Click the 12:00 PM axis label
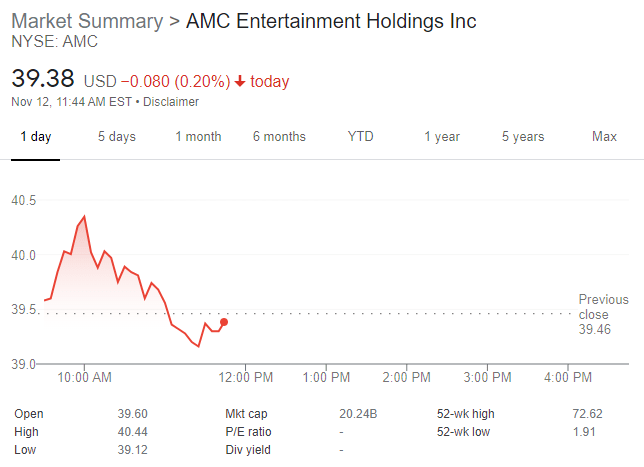The height and width of the screenshot is (467, 644). (245, 377)
